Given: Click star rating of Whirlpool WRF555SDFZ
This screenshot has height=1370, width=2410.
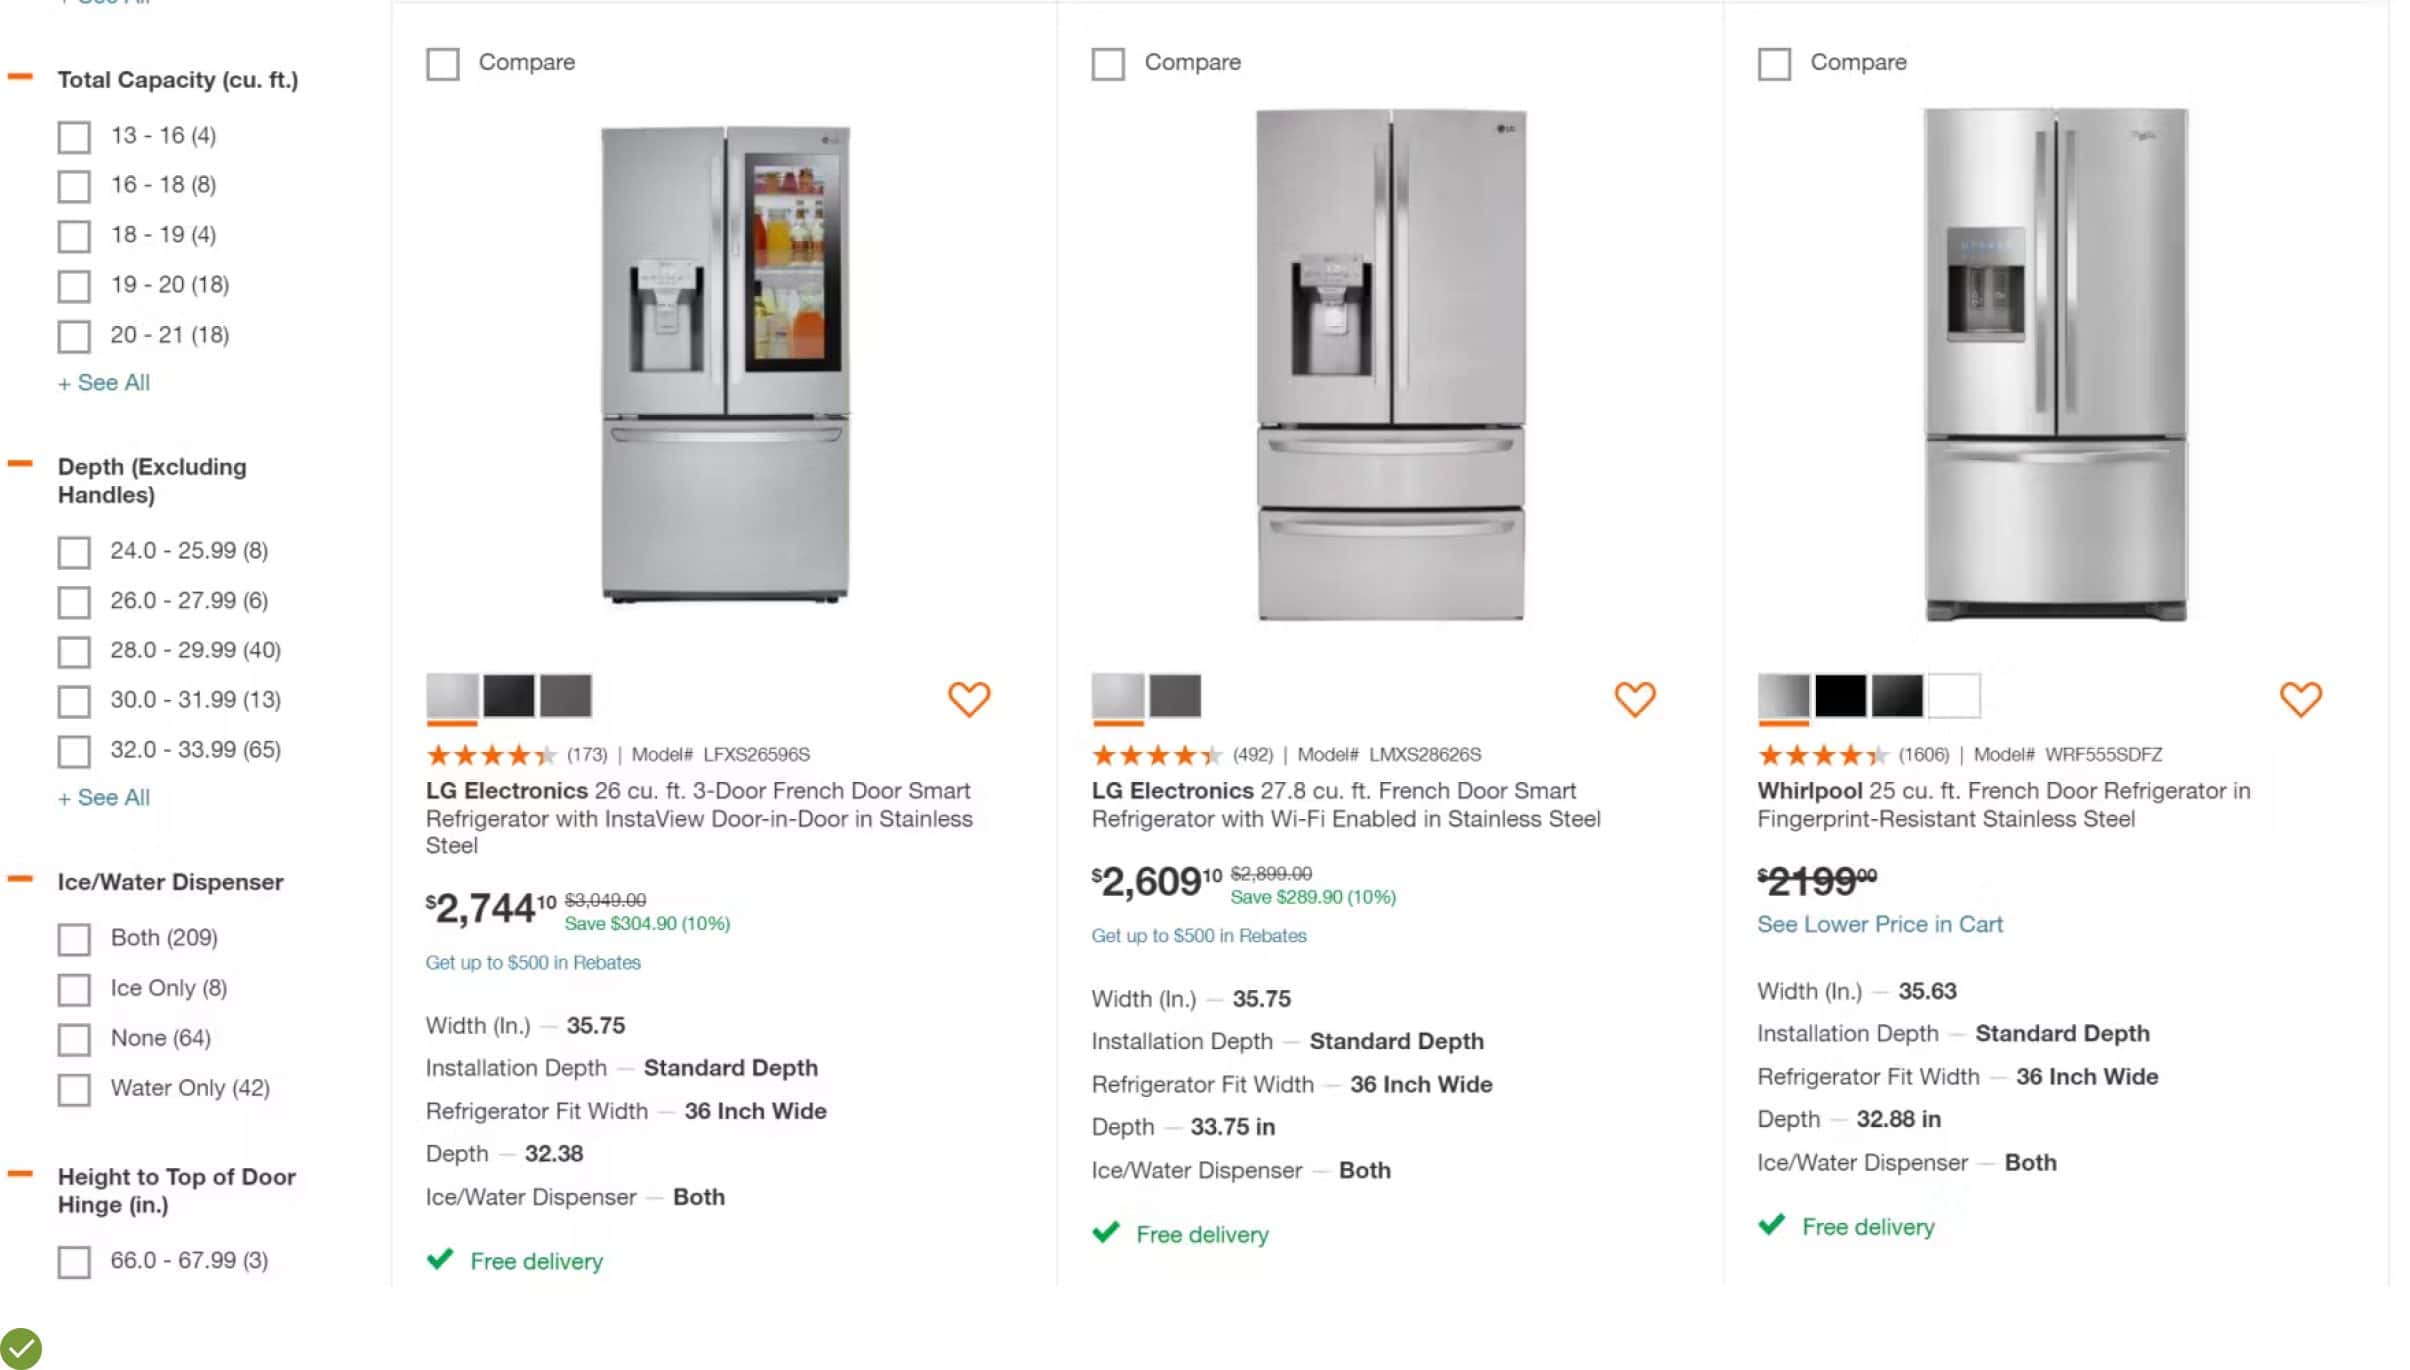Looking at the screenshot, I should (x=1822, y=755).
